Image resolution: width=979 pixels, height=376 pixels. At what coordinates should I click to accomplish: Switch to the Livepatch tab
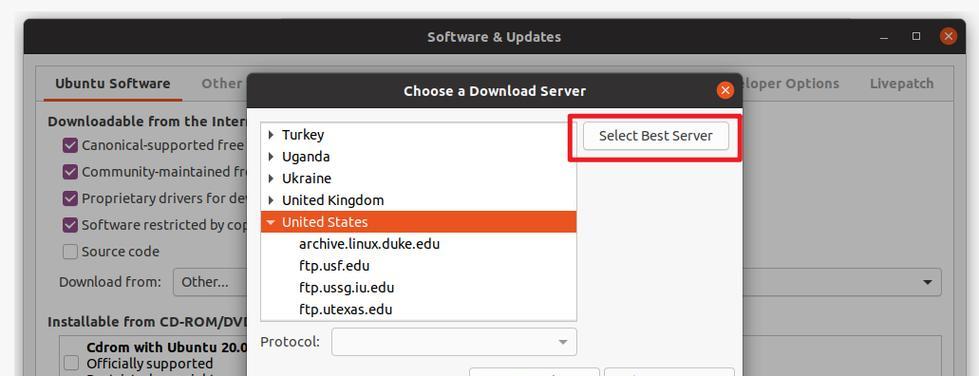(x=902, y=84)
